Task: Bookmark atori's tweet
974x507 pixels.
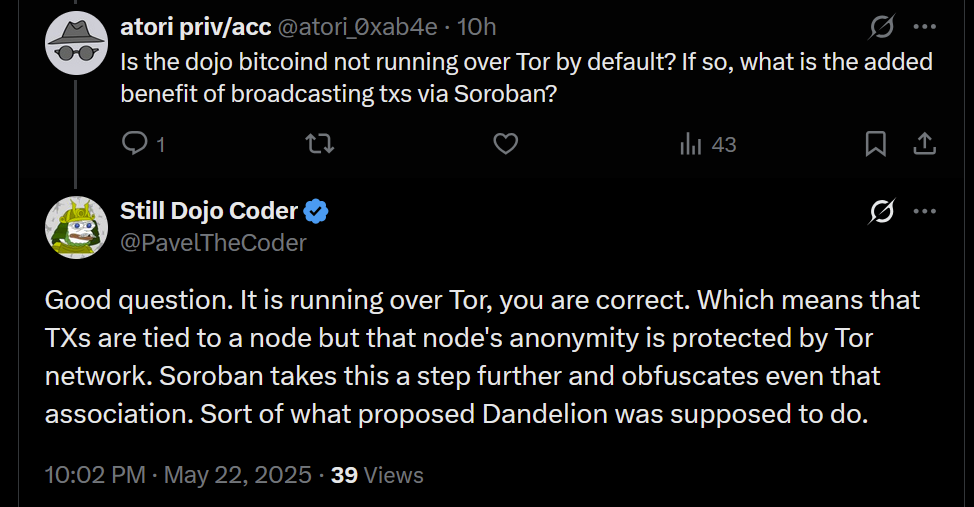Action: click(x=875, y=145)
